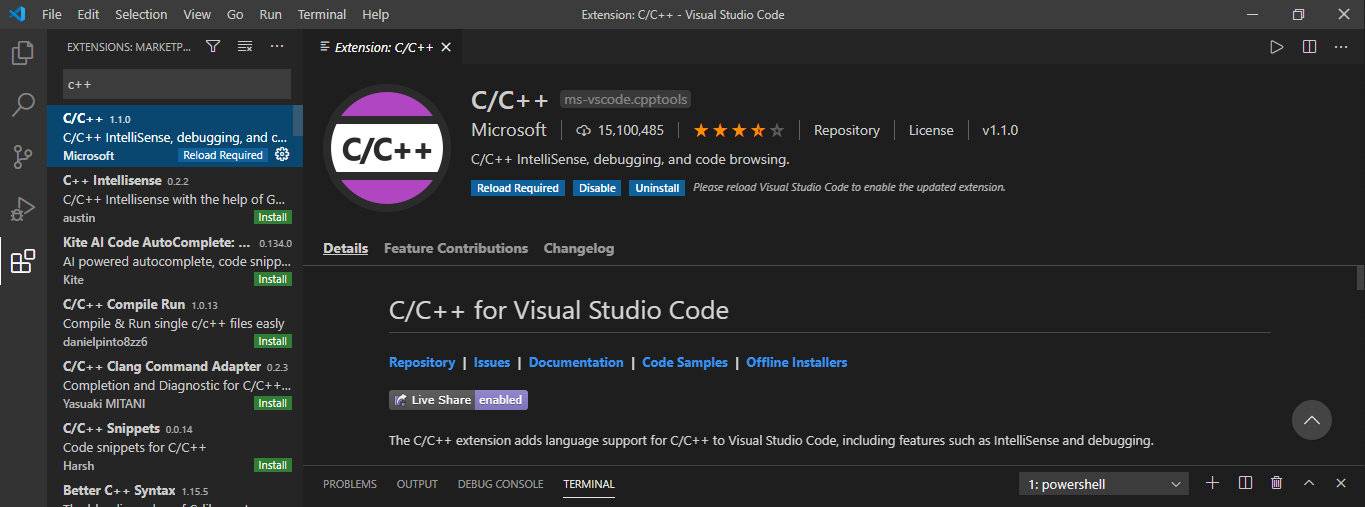Click the split editor right icon
Image resolution: width=1365 pixels, height=507 pixels.
click(x=1309, y=46)
